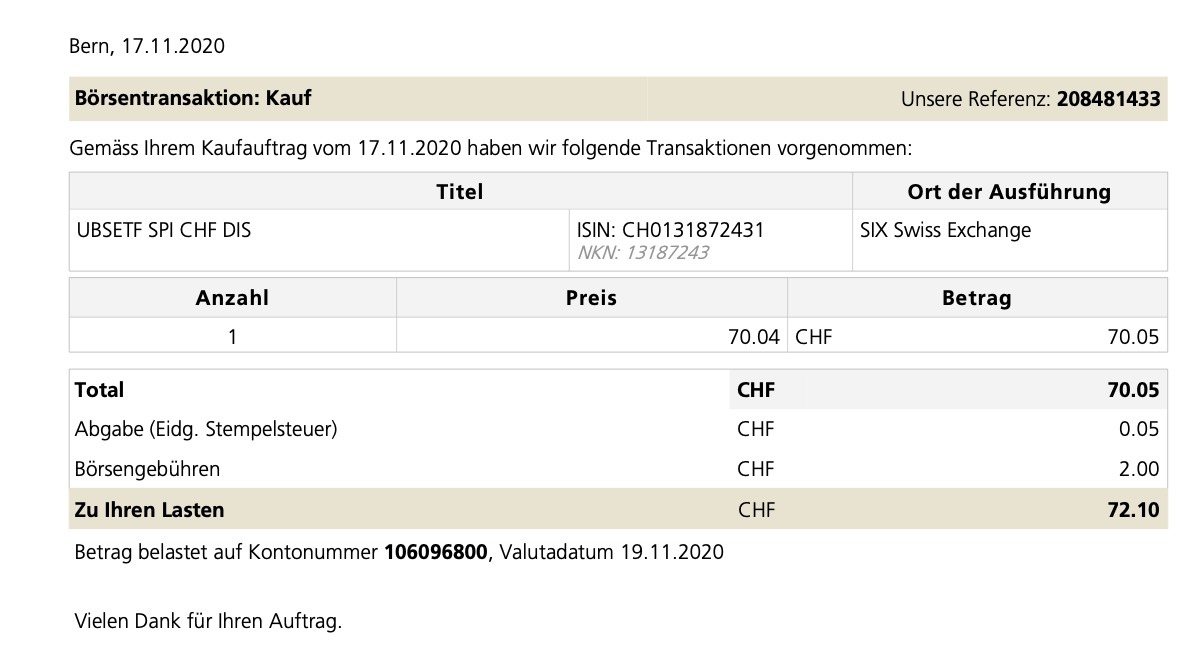Click the date line 'Bern, 17.11.2020'
Image resolution: width=1196 pixels, height=653 pixels.
tap(146, 46)
